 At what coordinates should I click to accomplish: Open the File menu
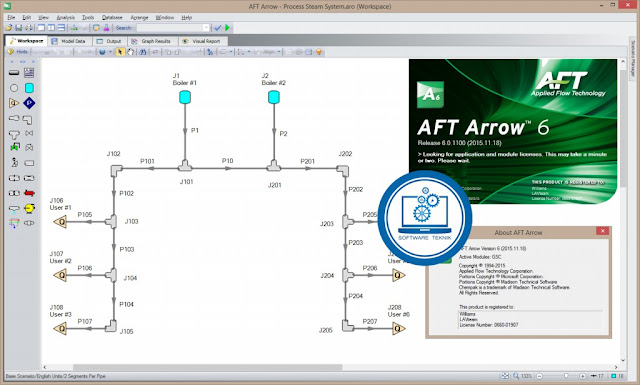(11, 18)
